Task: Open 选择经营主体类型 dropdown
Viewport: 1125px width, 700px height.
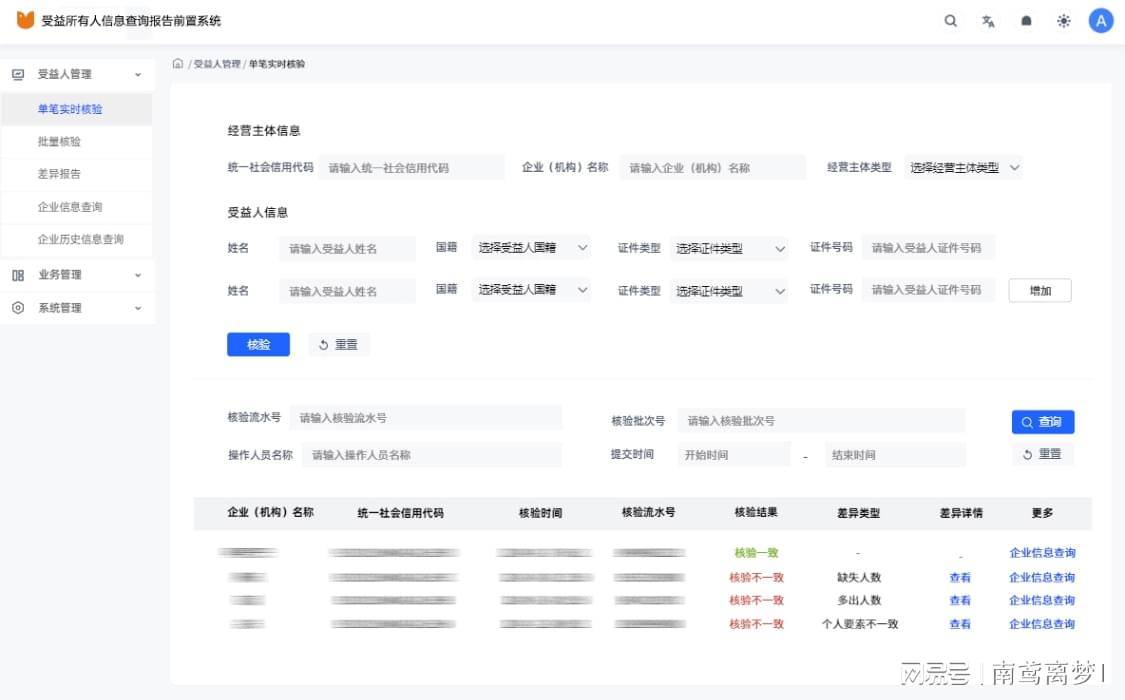Action: 964,168
